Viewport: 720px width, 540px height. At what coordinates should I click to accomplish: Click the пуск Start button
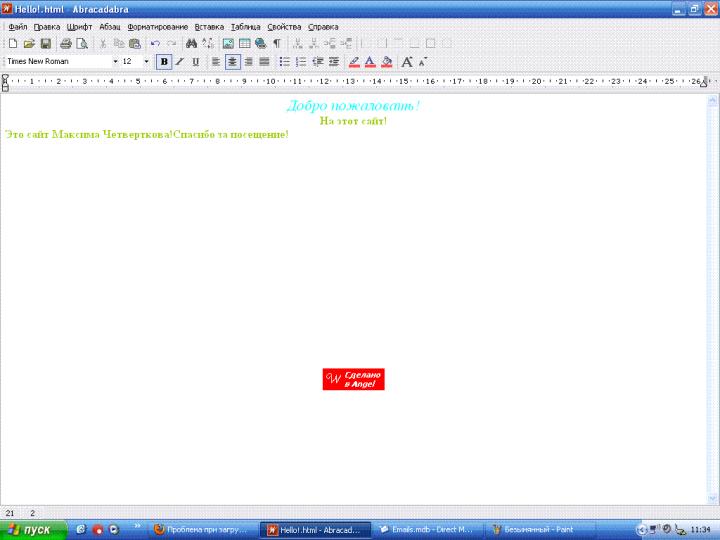[34, 529]
